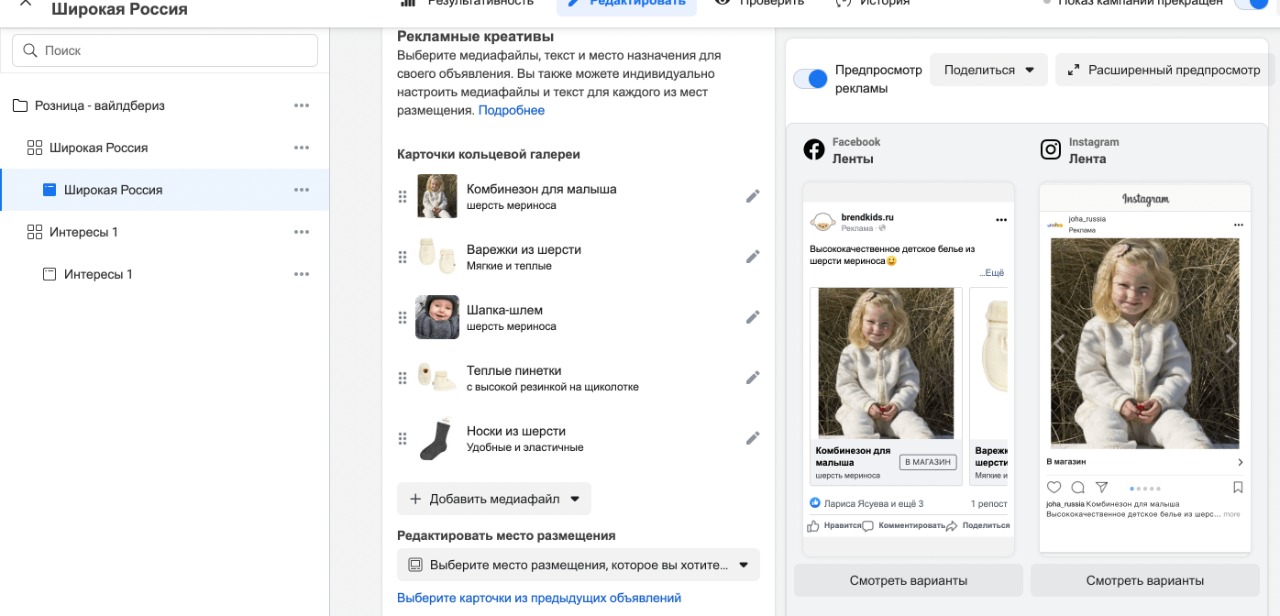Click the Подробнее link

[x=511, y=110]
